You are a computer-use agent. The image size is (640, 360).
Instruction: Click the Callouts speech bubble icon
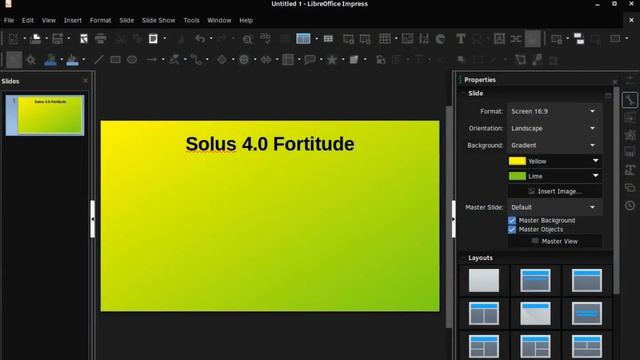310,60
